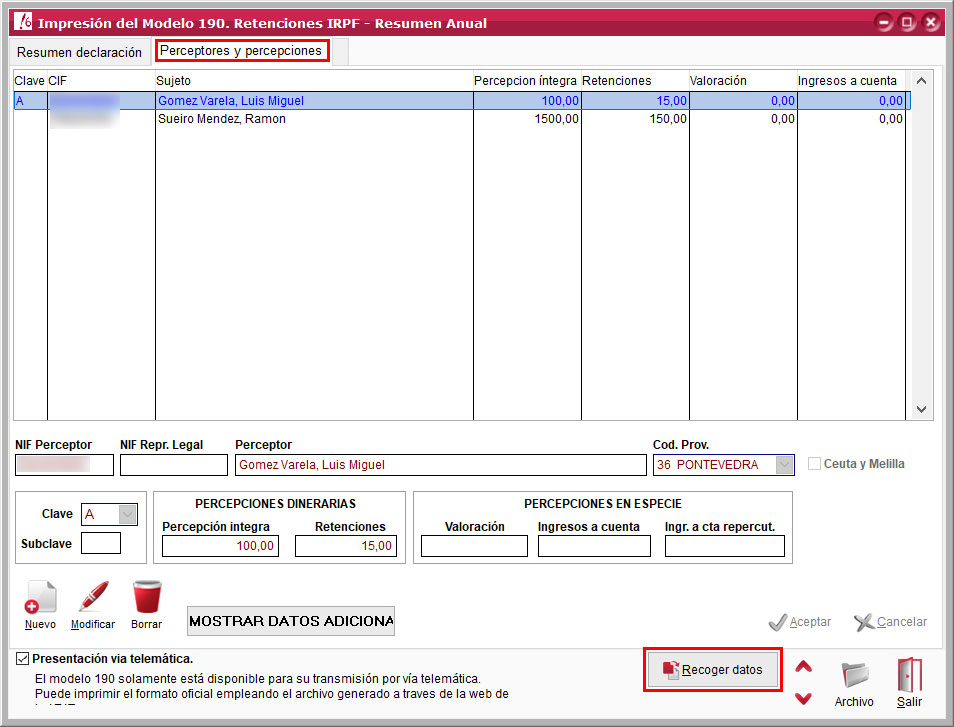Click the Perceptor name input field
The image size is (954, 727).
pos(440,465)
